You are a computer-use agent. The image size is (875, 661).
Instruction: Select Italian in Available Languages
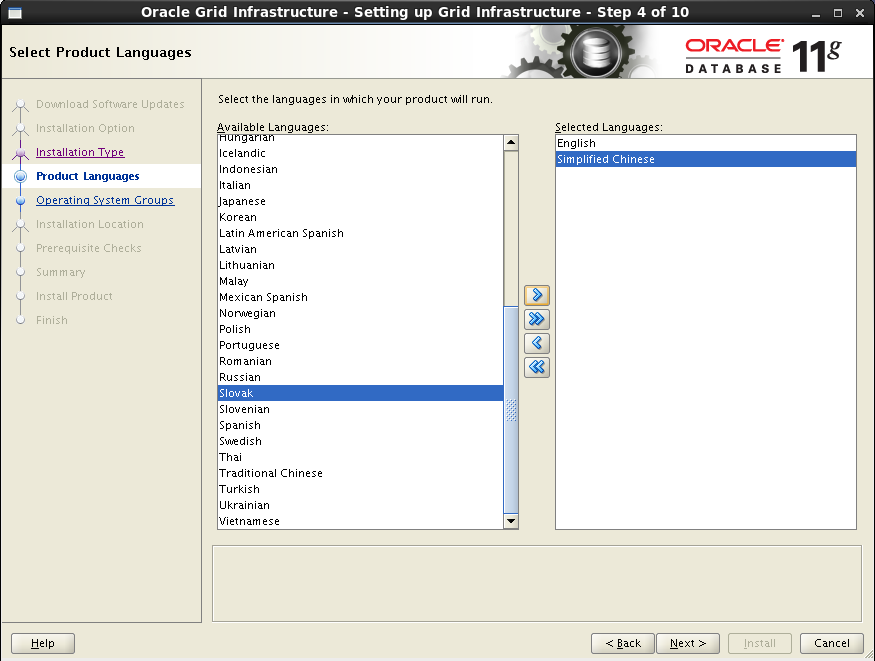click(360, 185)
